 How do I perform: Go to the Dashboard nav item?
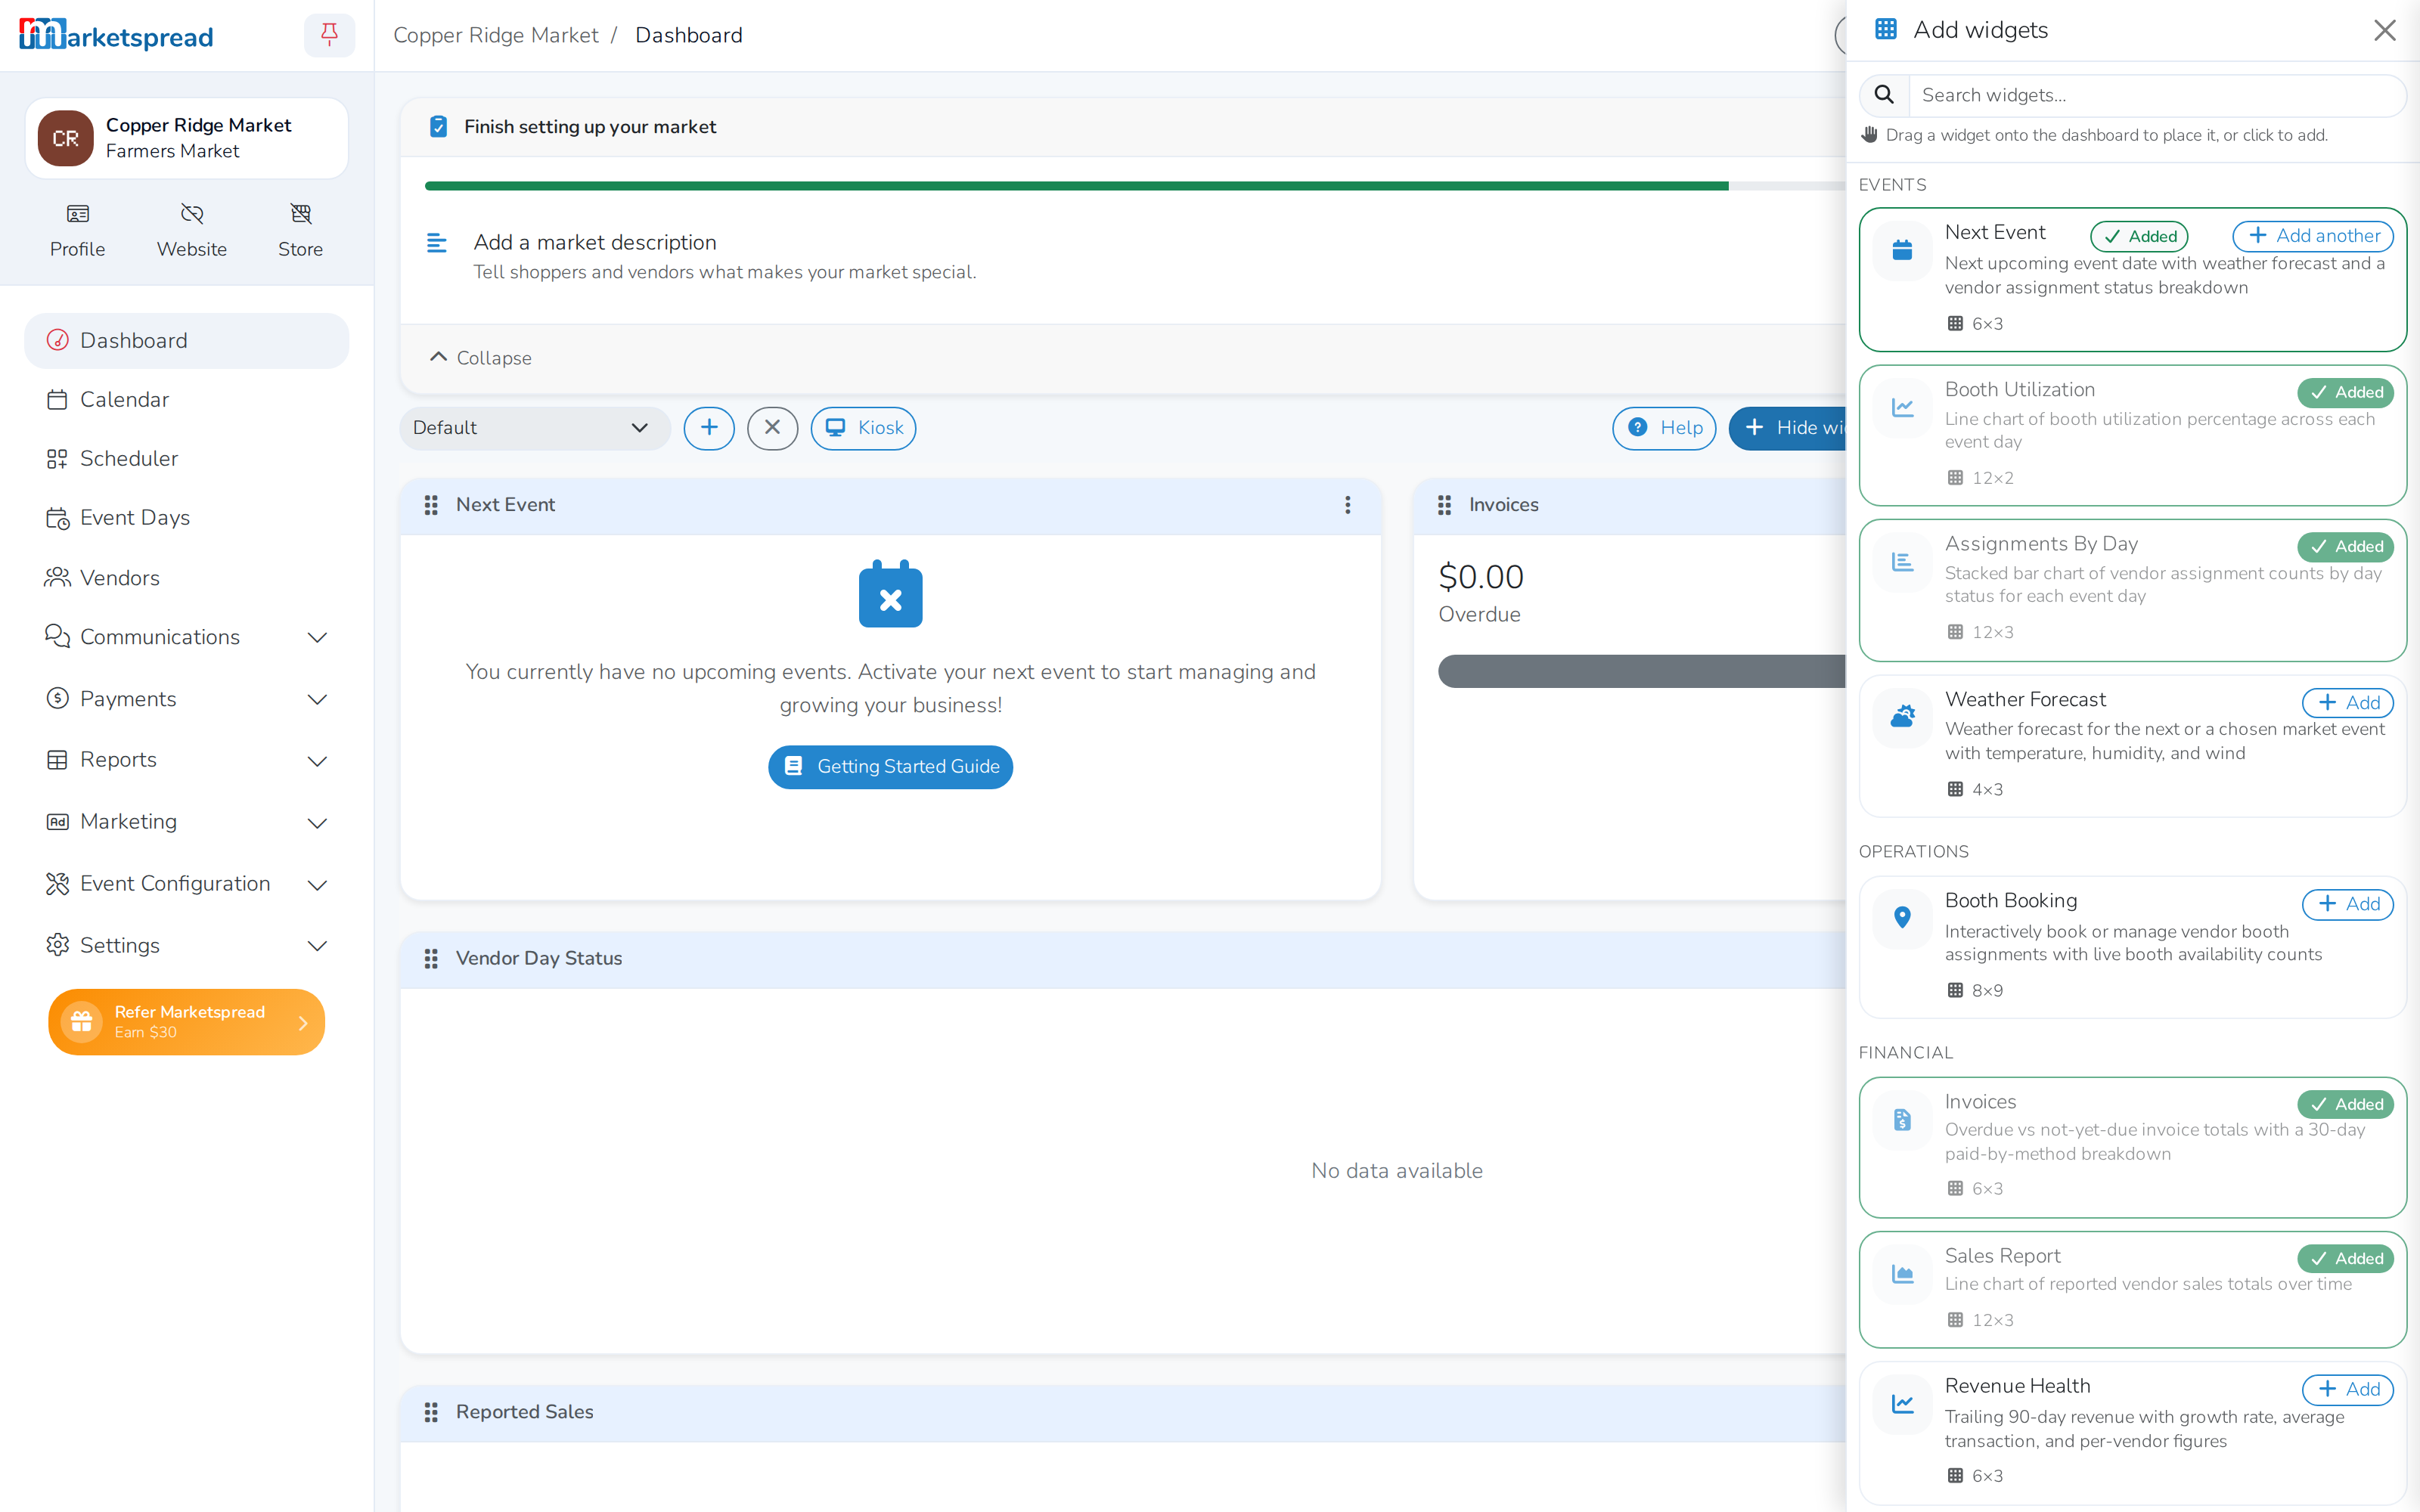tap(187, 341)
